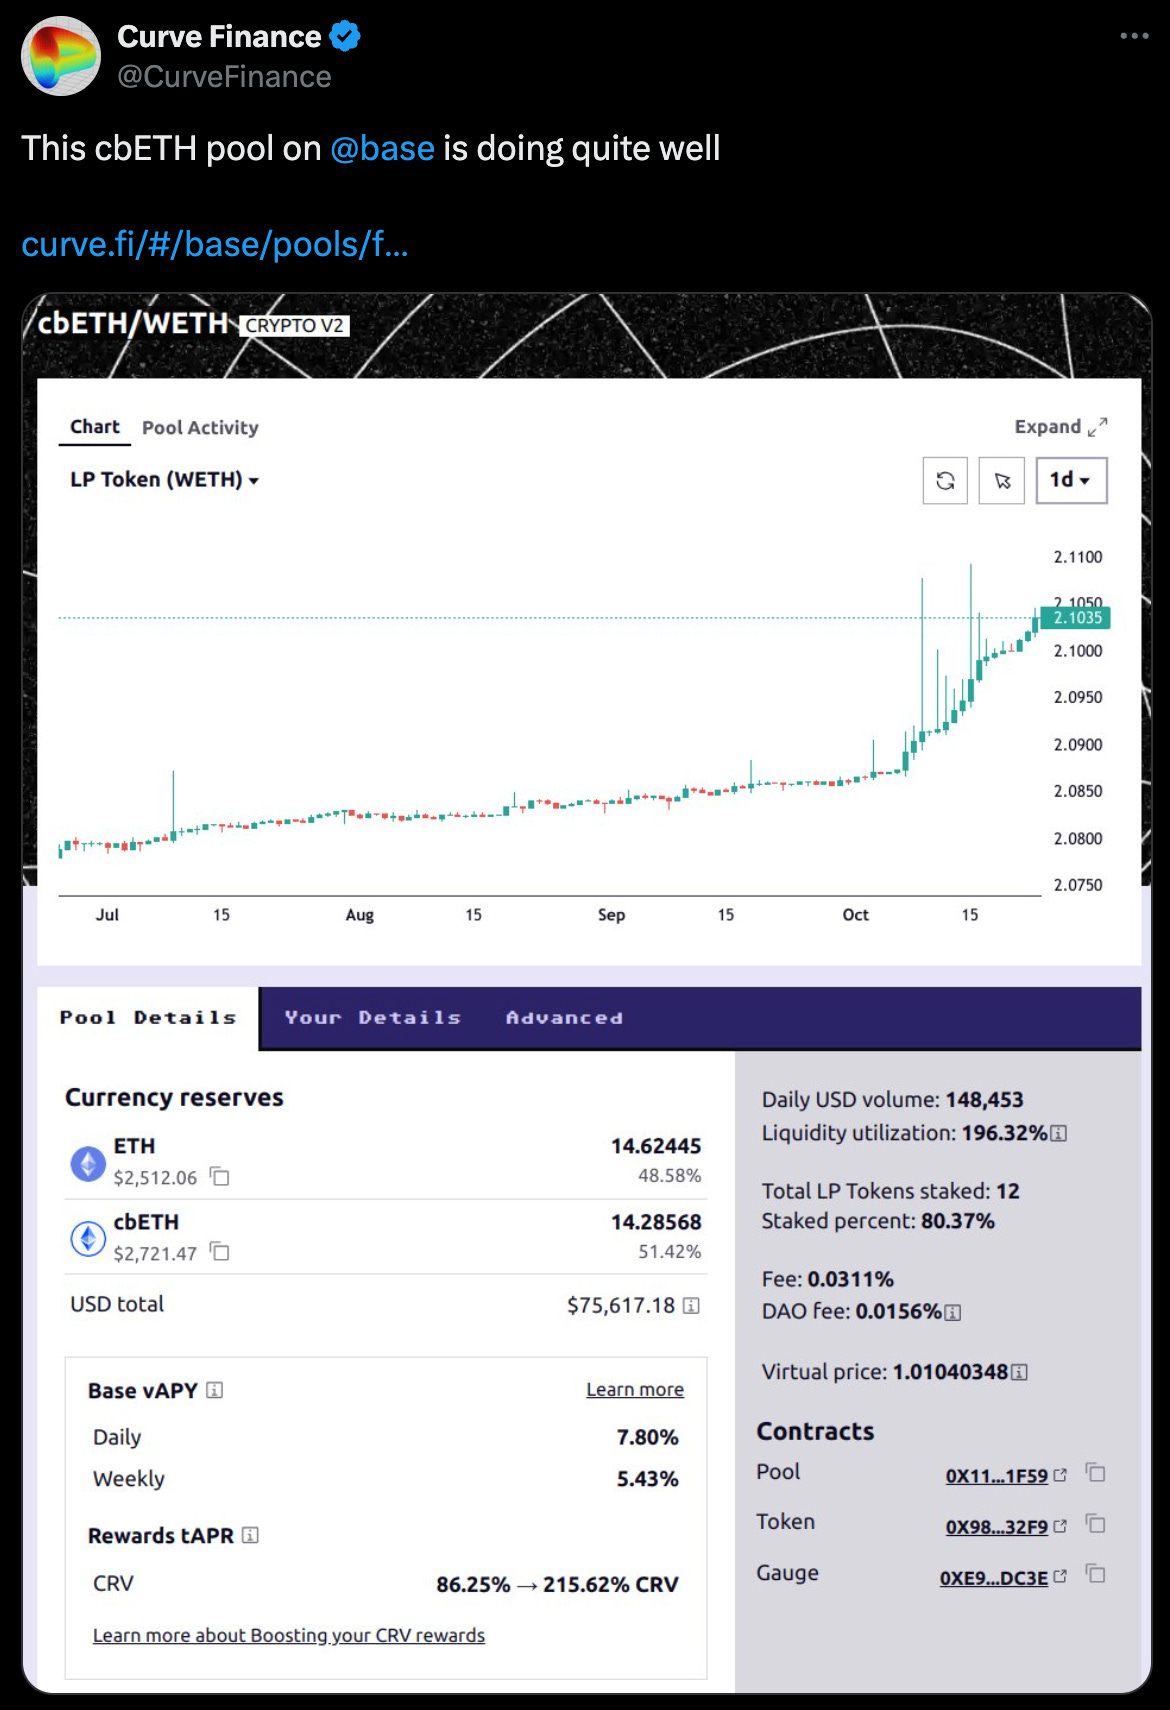Click the Daily vAPY value 7.80%
The height and width of the screenshot is (1710, 1170).
pyautogui.click(x=647, y=1437)
